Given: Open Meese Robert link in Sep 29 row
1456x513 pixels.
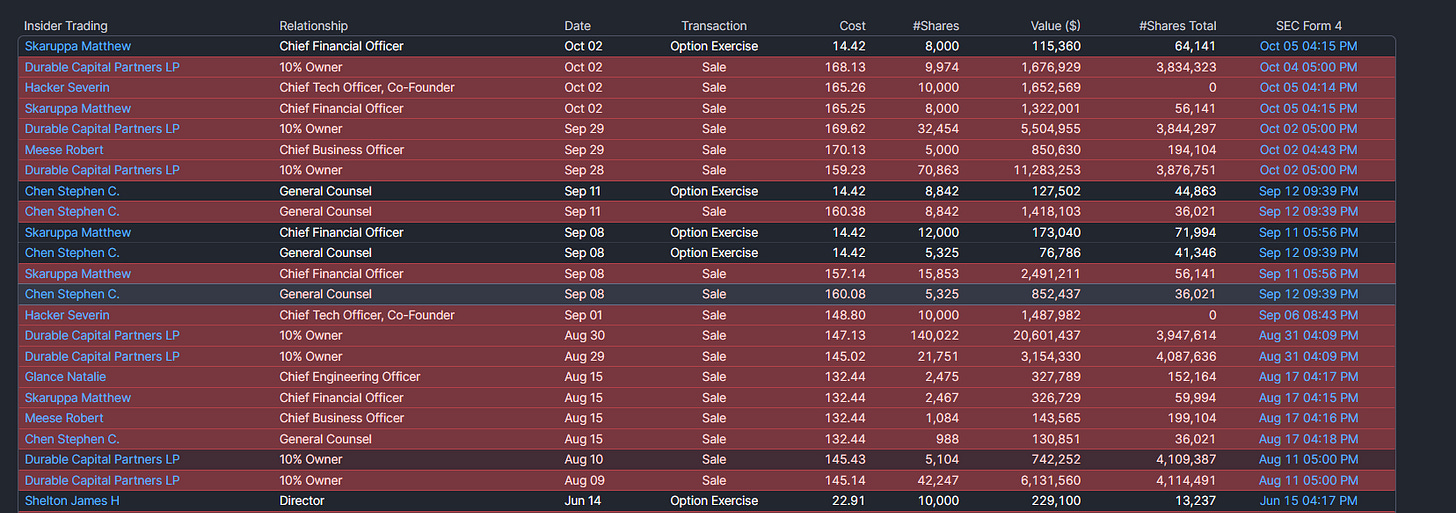Looking at the screenshot, I should click(x=64, y=150).
